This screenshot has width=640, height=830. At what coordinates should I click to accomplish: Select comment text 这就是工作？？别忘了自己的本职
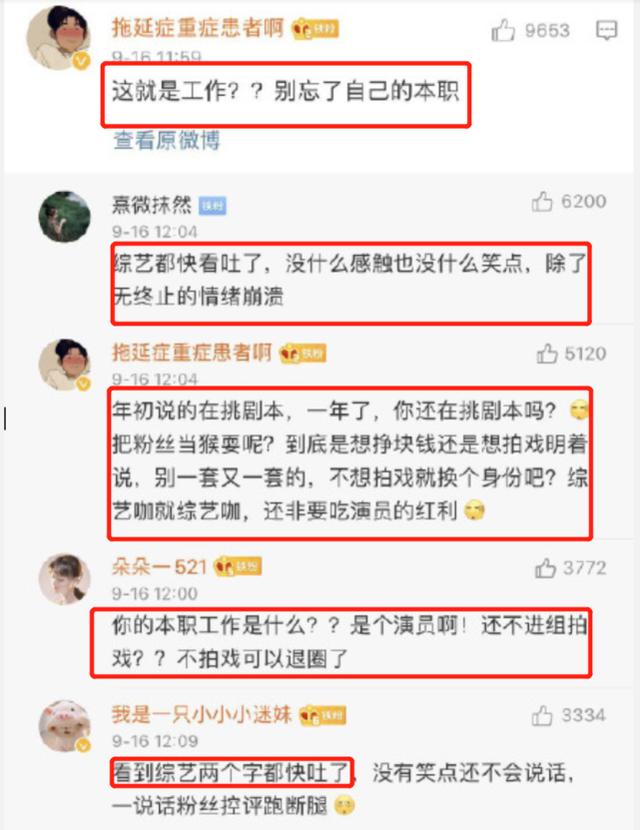285,91
